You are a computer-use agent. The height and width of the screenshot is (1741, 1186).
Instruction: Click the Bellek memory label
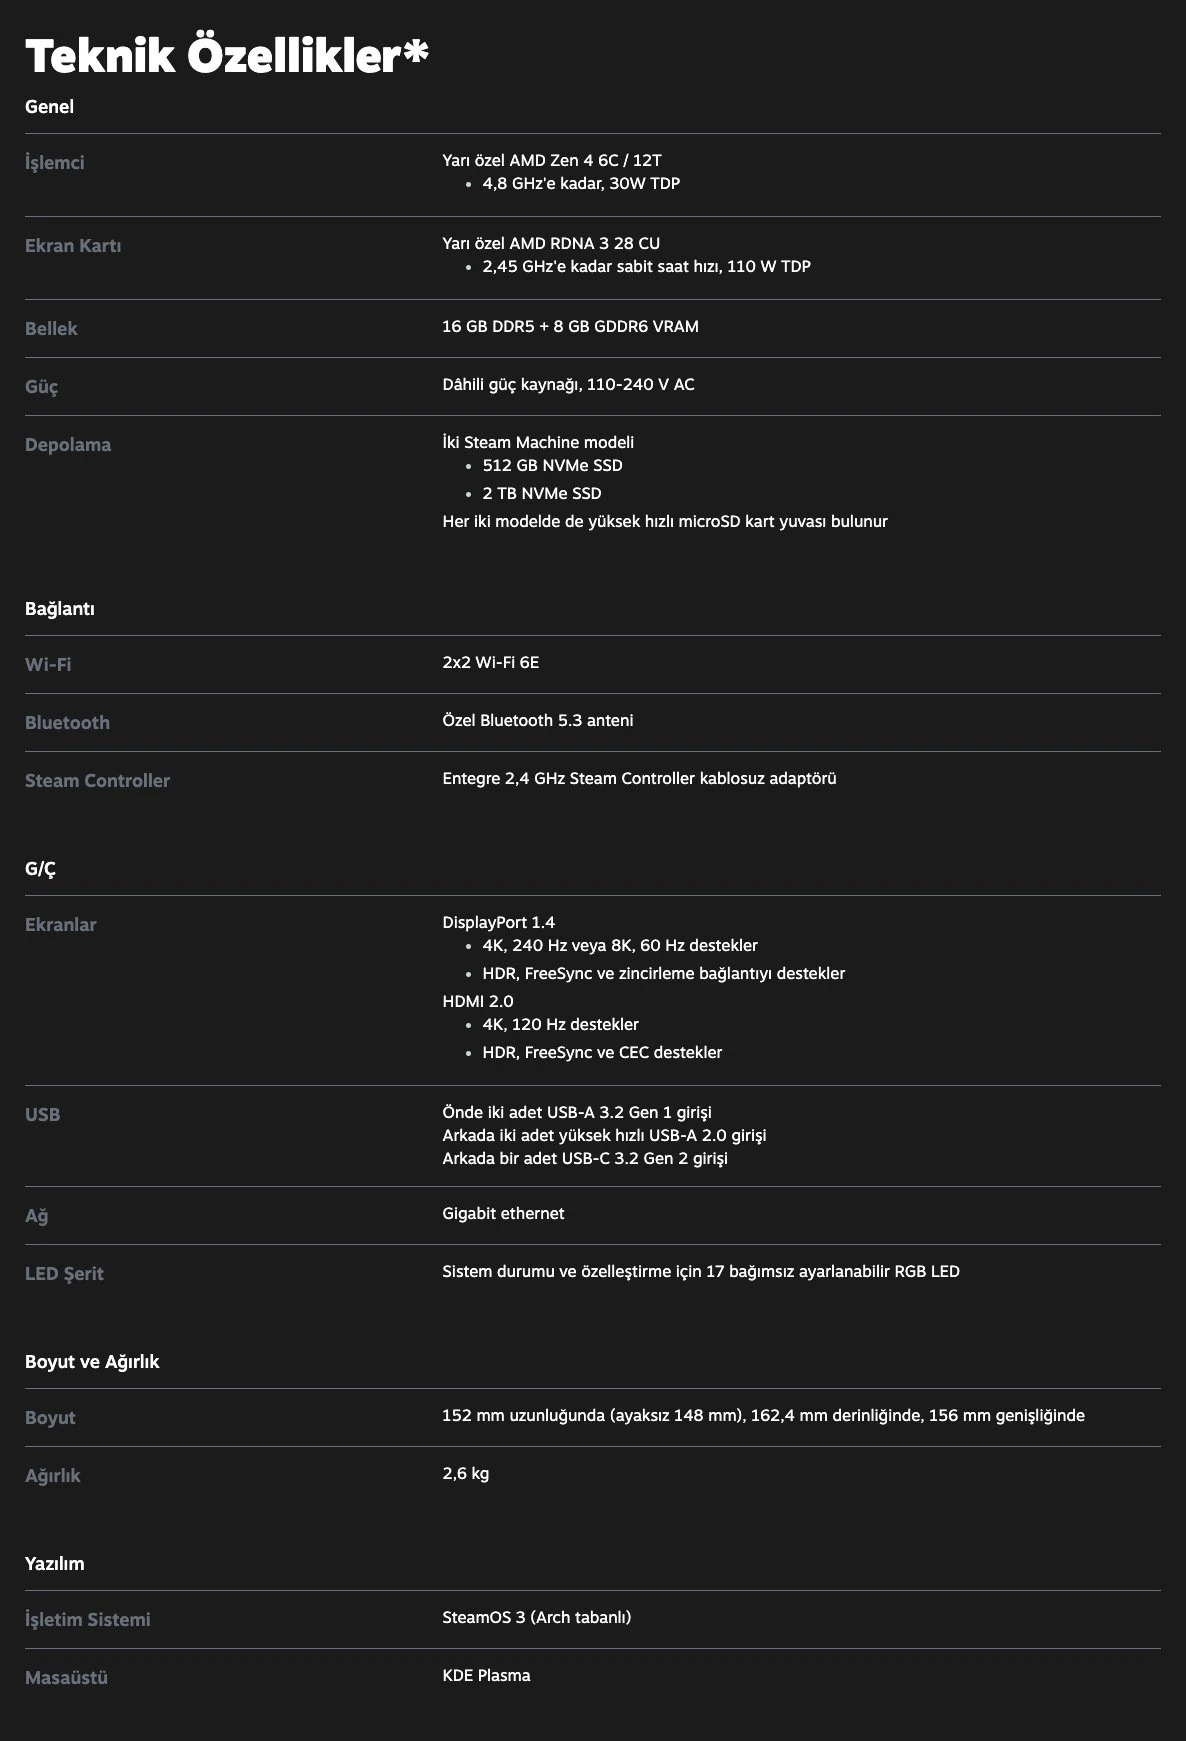click(51, 329)
